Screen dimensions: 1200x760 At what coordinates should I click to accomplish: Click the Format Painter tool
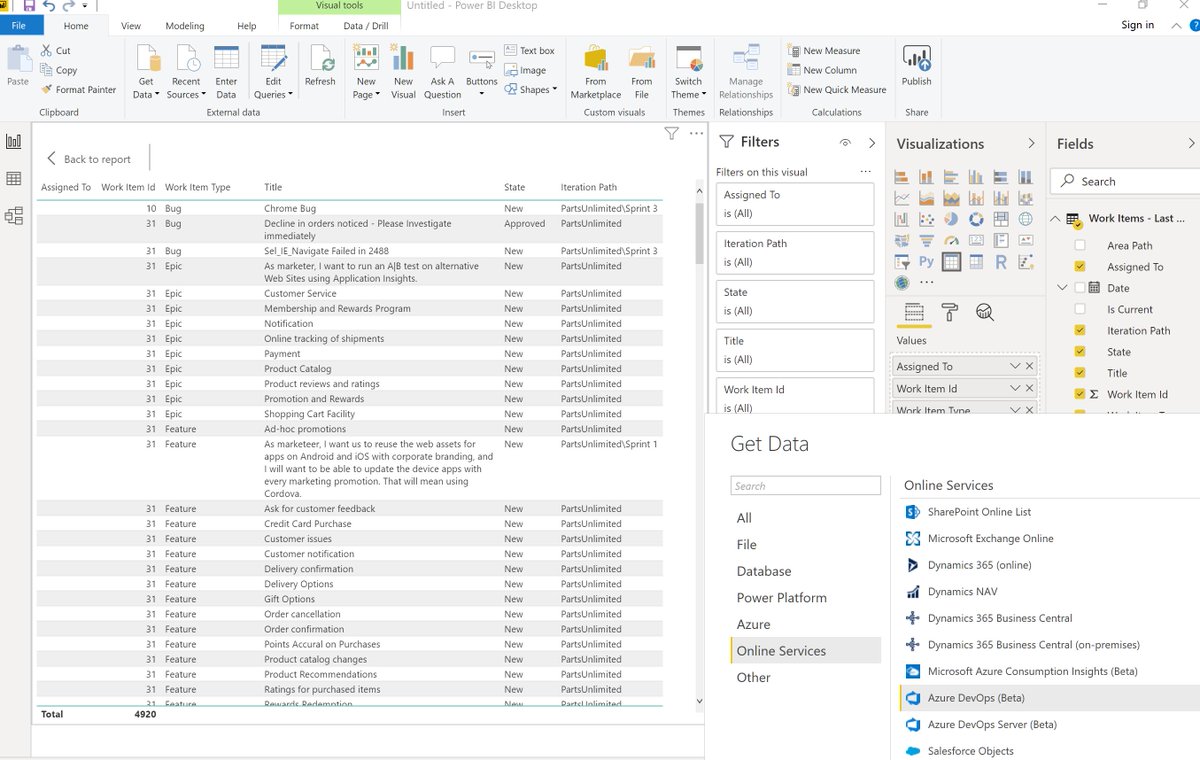pyautogui.click(x=78, y=90)
